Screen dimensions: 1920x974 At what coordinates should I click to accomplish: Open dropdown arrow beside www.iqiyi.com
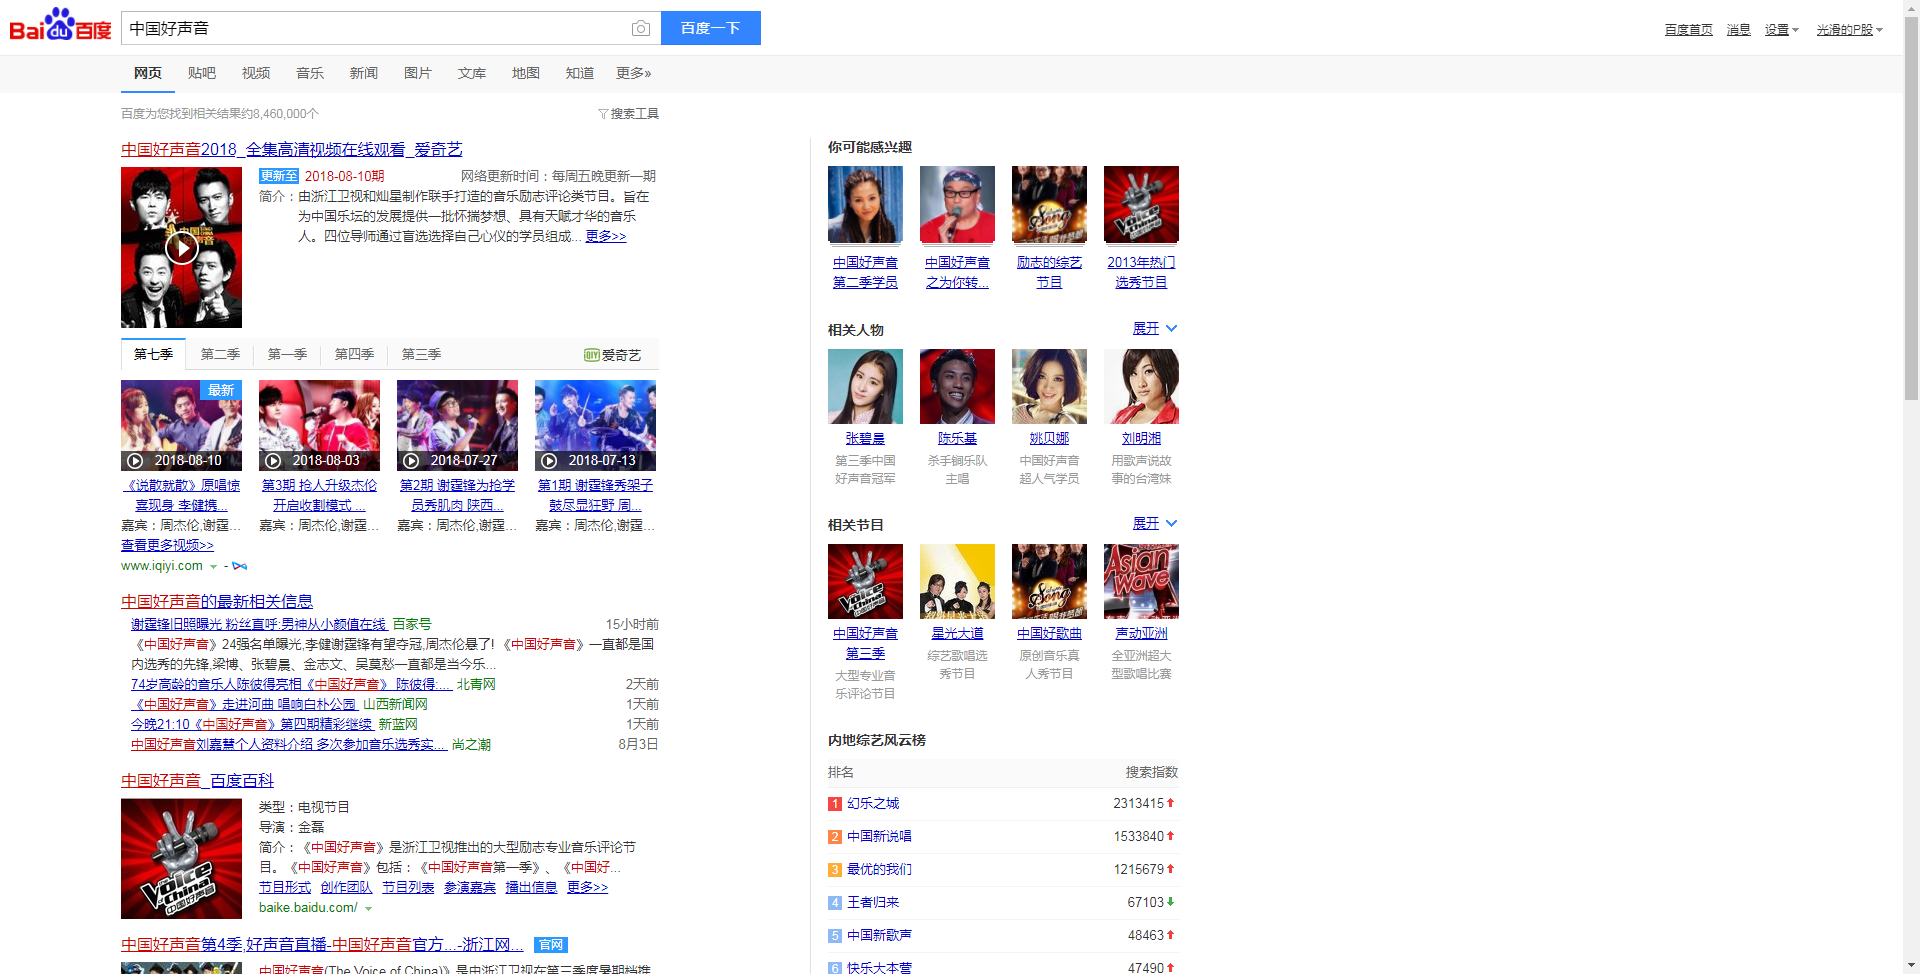(213, 567)
